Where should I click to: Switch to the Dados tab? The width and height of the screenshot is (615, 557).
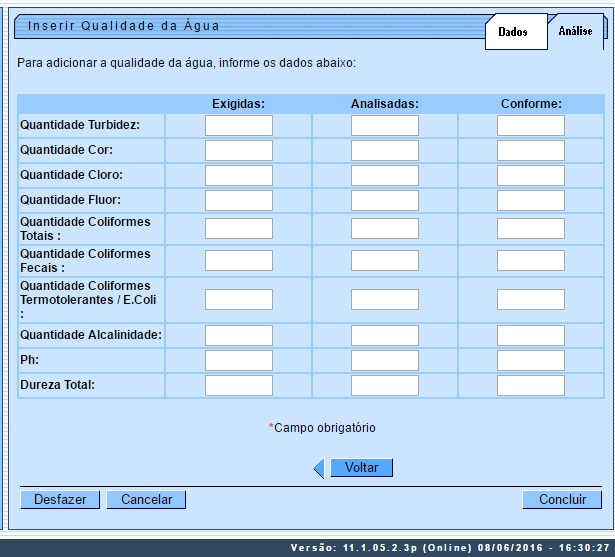pos(513,32)
